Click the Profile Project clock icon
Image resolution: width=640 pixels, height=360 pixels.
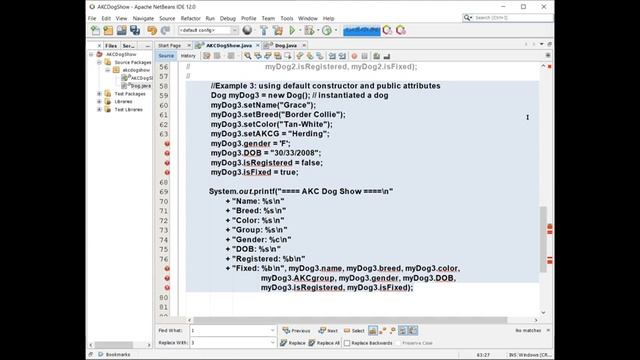tap(327, 30)
